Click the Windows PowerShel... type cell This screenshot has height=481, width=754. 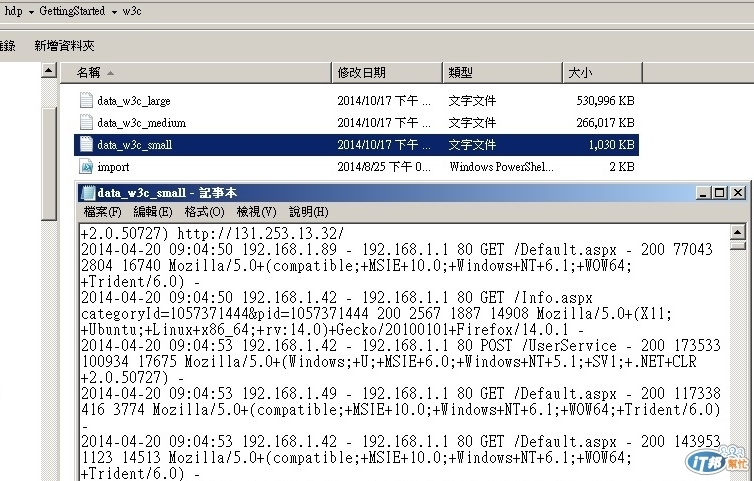(x=502, y=167)
